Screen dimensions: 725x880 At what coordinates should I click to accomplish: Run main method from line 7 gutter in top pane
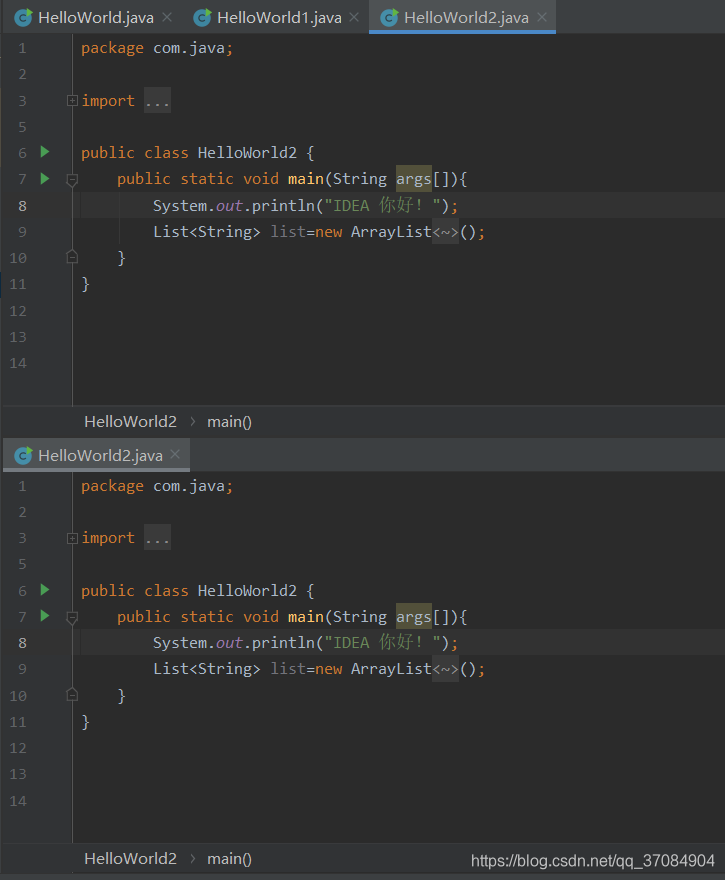(45, 178)
